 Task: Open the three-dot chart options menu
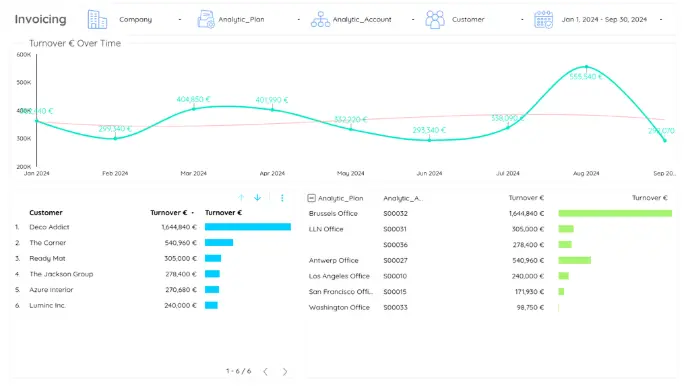coord(282,198)
